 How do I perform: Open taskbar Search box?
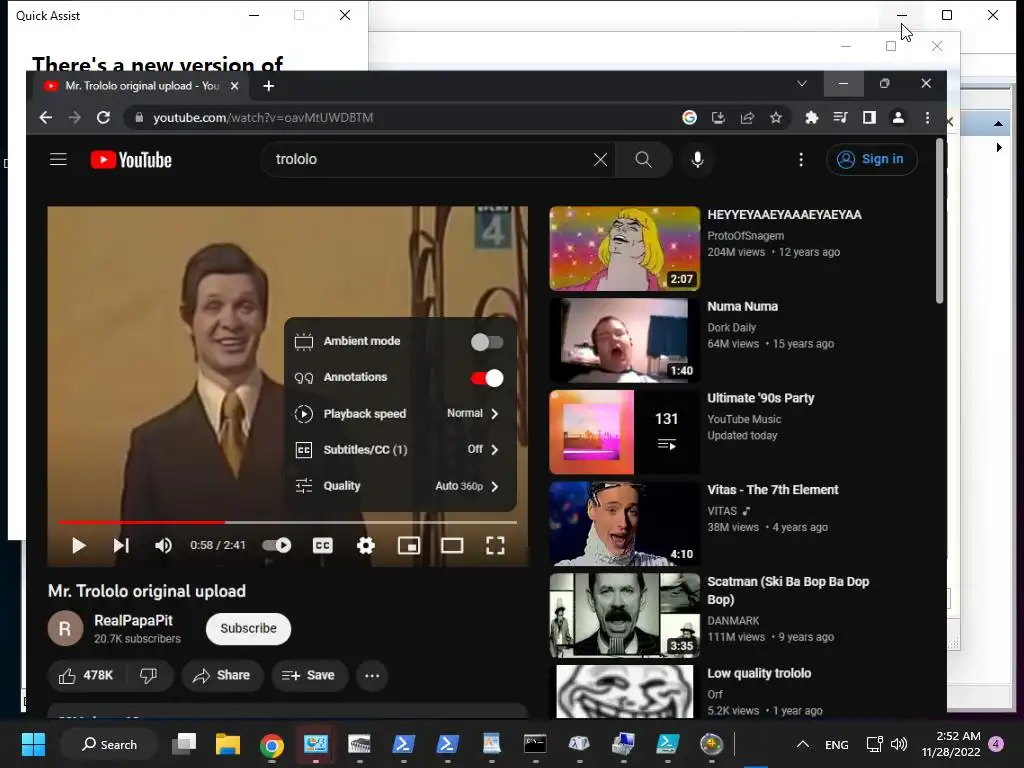tap(109, 744)
